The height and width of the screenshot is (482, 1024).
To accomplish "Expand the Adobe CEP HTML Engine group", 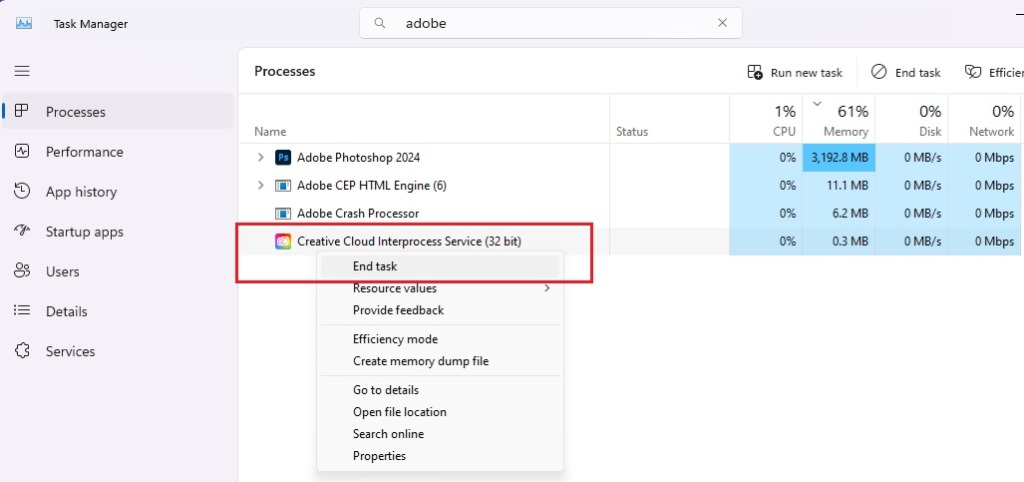I will tap(261, 185).
